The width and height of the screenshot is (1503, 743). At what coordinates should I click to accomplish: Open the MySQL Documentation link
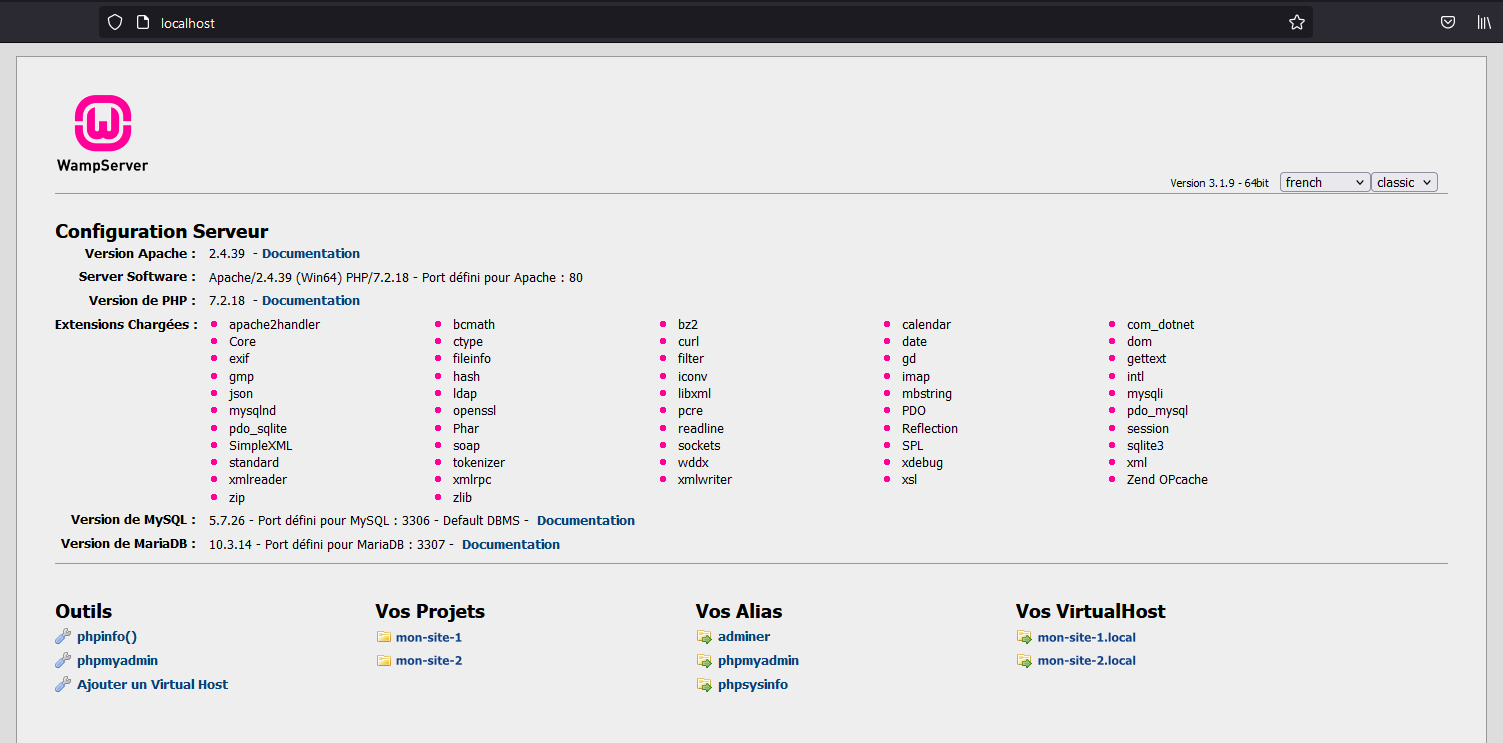click(586, 521)
